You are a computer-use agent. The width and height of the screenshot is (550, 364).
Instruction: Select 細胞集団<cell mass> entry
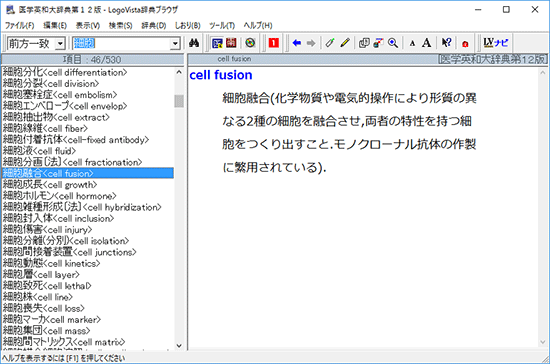46,331
